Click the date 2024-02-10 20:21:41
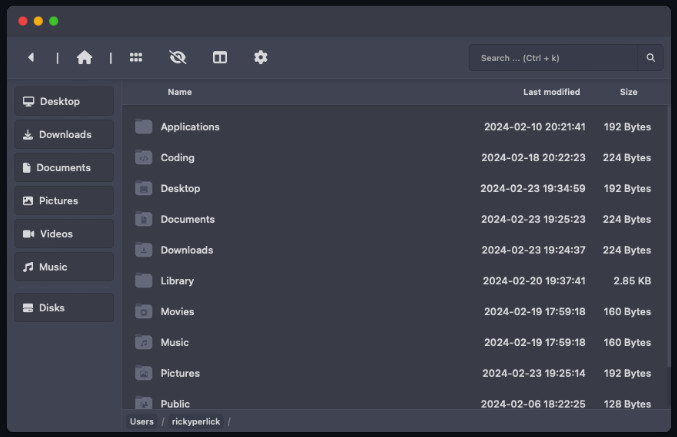The width and height of the screenshot is (677, 437). (x=535, y=127)
